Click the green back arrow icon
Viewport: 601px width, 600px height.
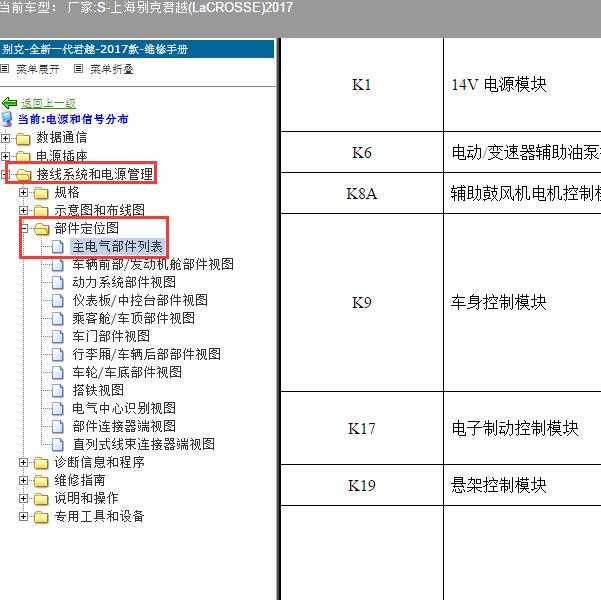coord(9,103)
